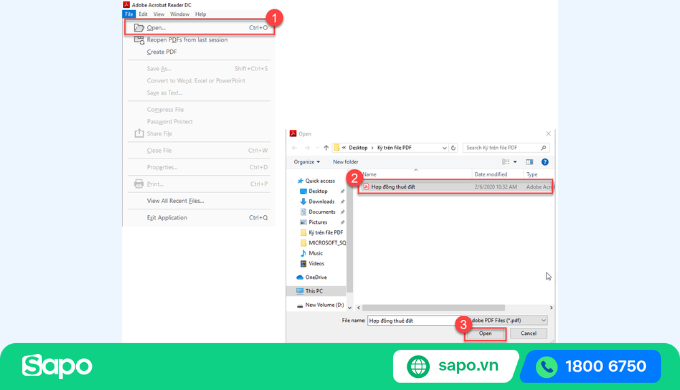Screen dimensions: 680x390
Task: Click the Print menu printer icon
Action: tap(139, 184)
